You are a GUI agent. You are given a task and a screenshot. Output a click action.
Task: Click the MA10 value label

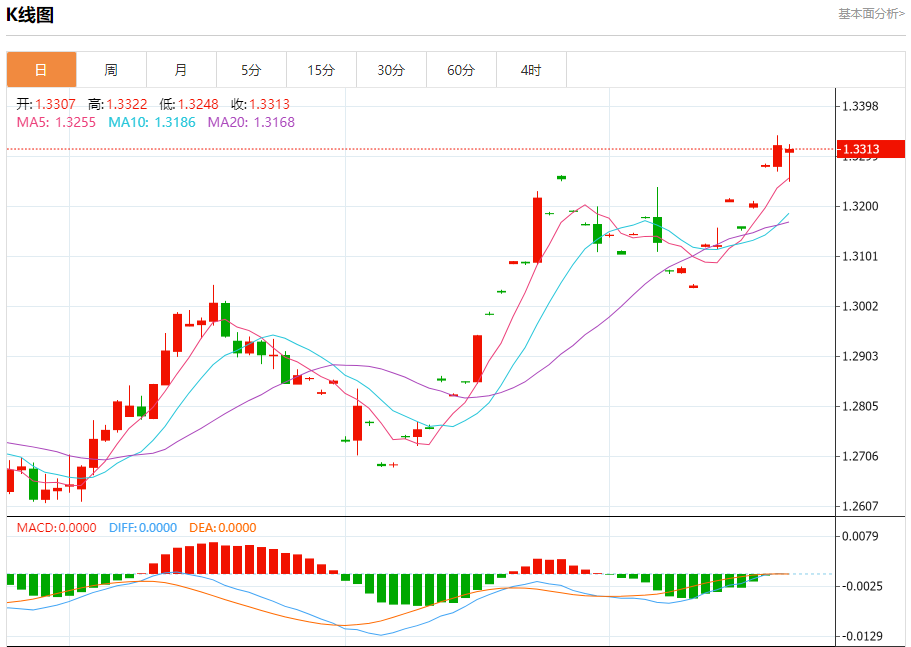[152, 122]
